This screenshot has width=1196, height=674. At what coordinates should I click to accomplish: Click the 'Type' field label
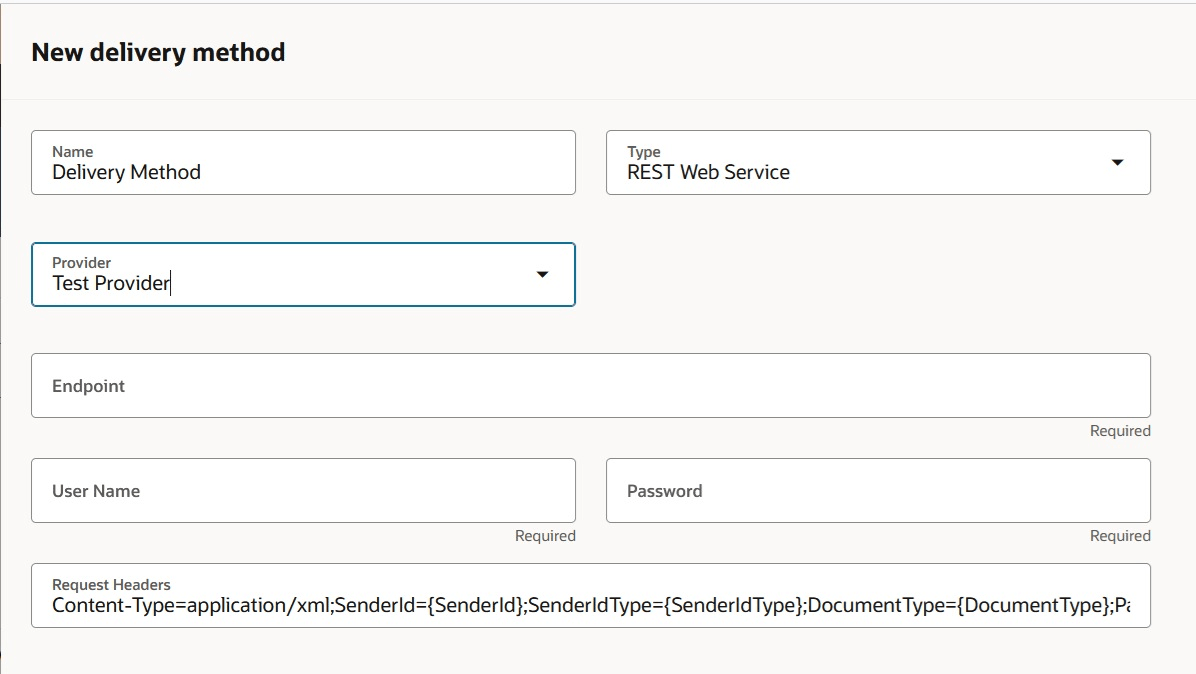[644, 152]
